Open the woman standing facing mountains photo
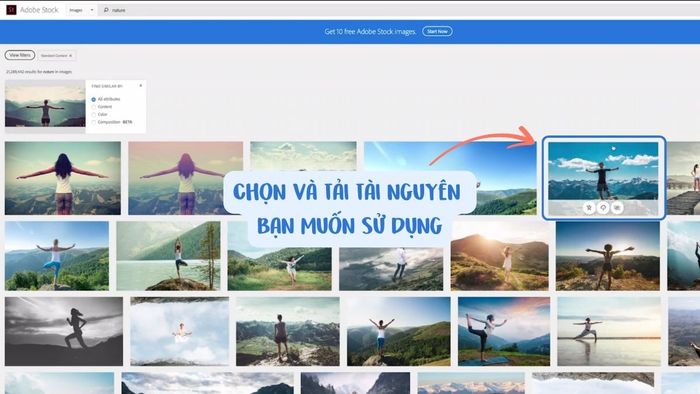Screen dimensions: 700x394 (x=288, y=331)
